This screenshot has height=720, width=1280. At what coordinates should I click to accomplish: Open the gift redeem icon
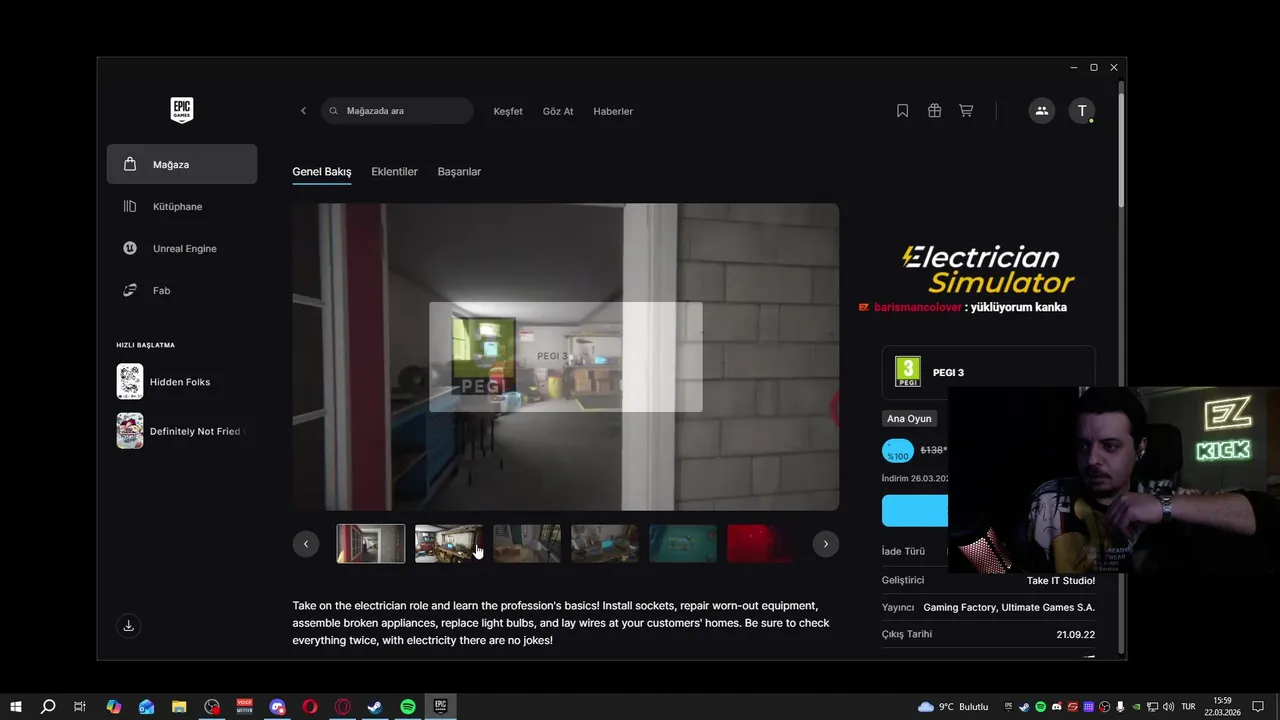934,111
